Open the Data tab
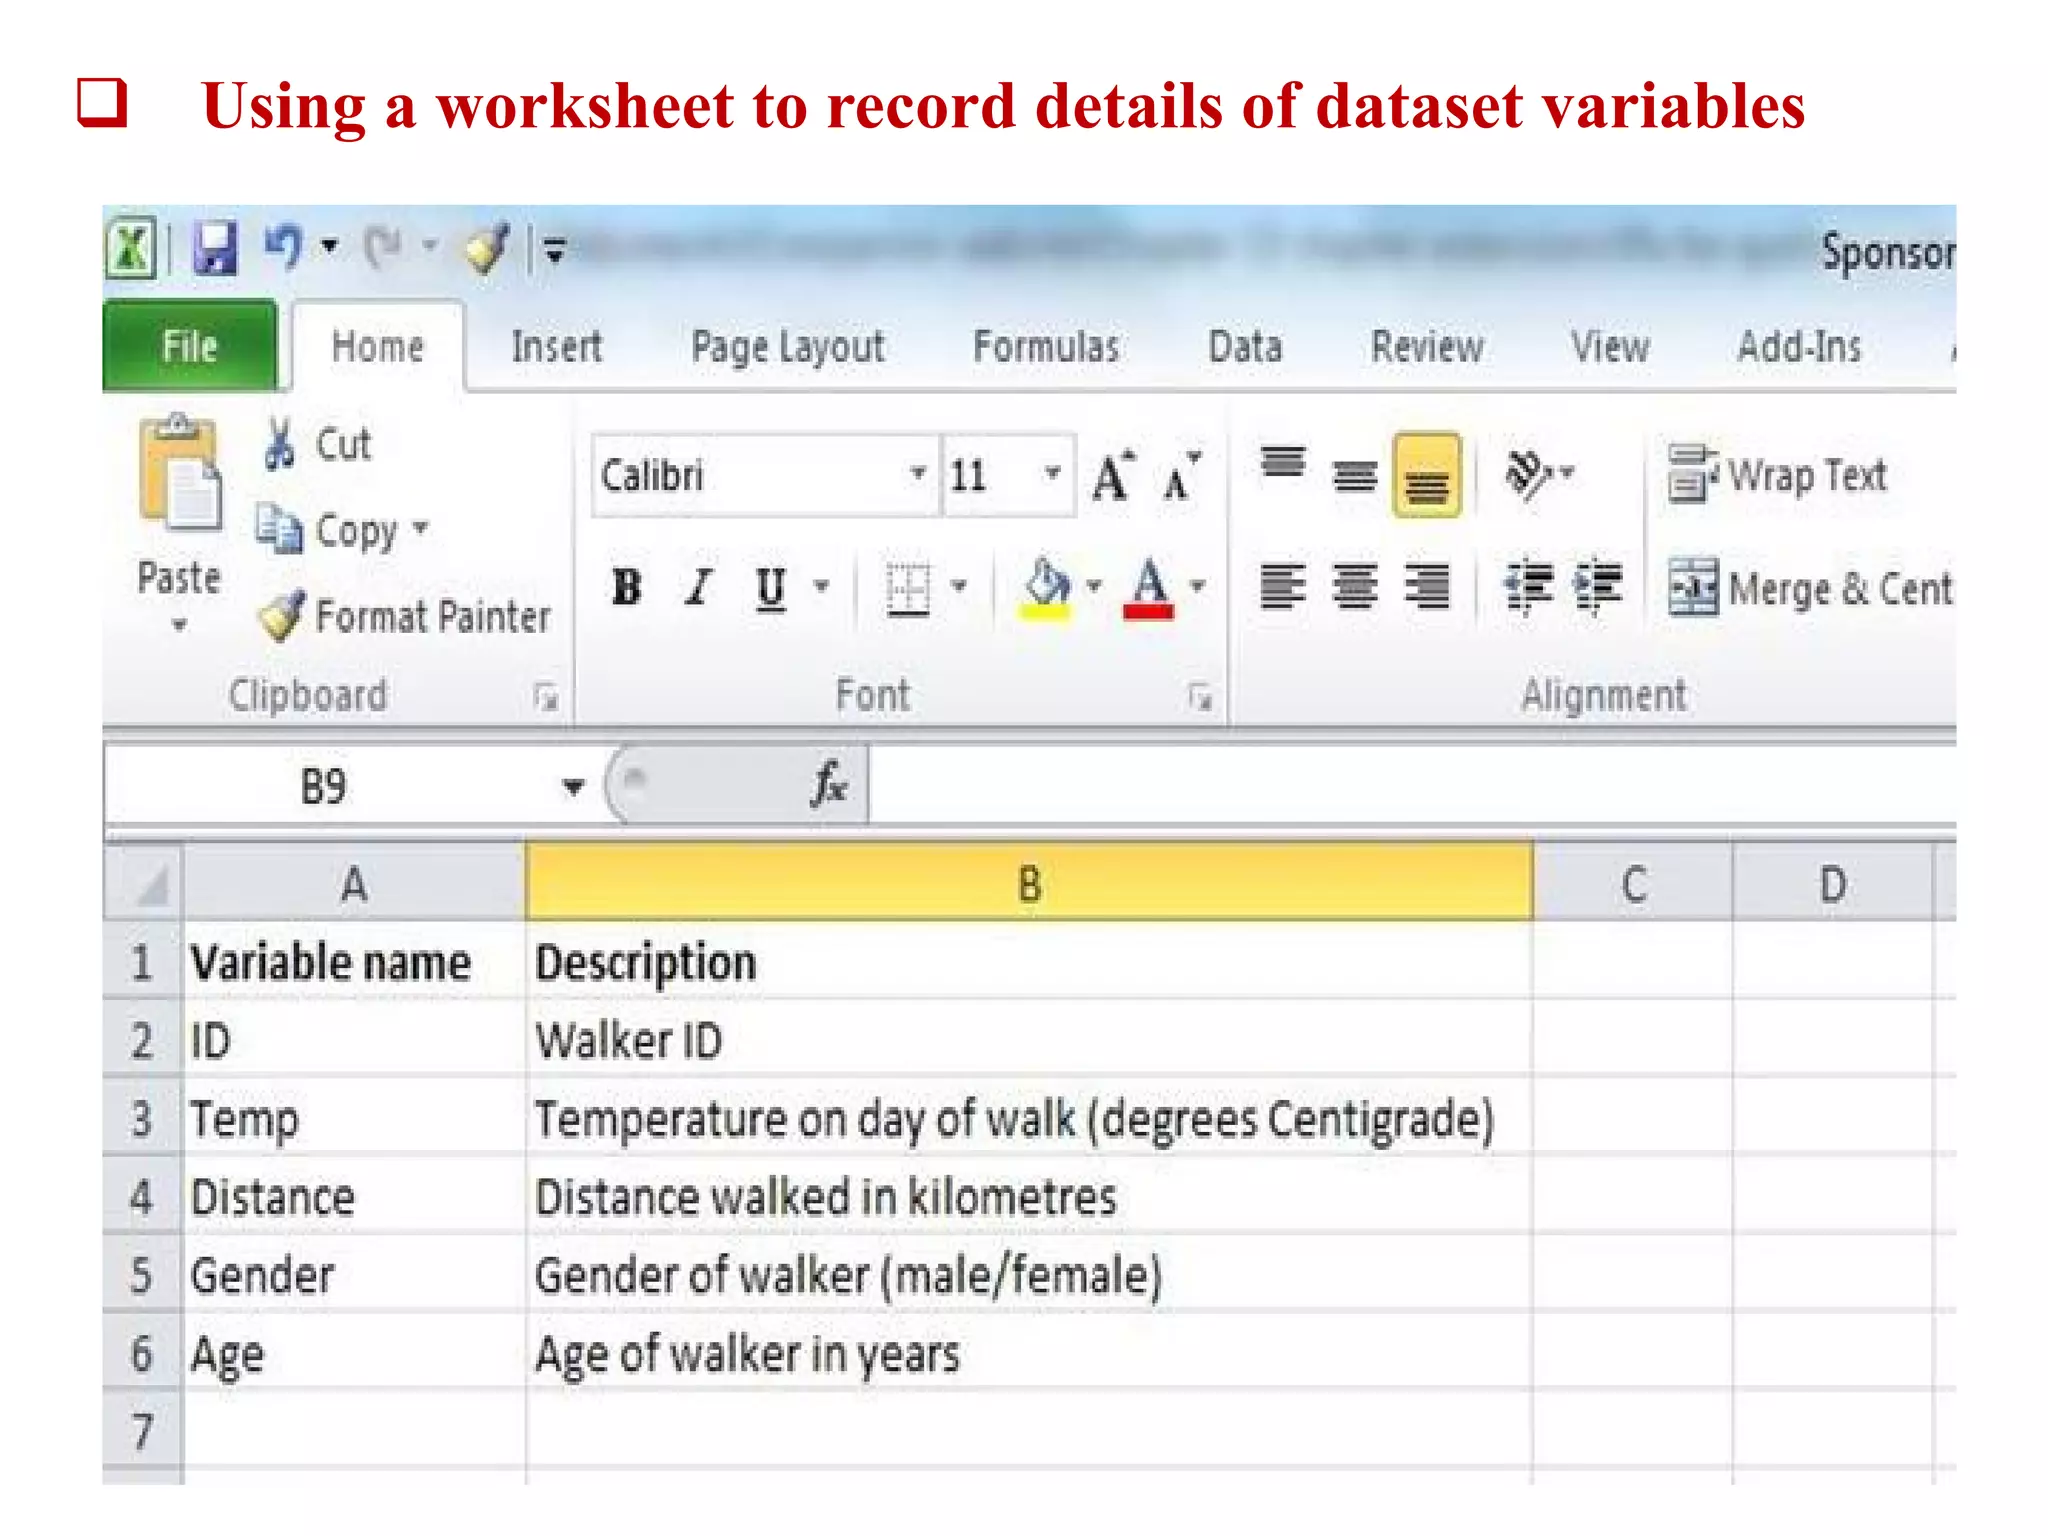Screen dimensions: 2048x1536 [1245, 347]
